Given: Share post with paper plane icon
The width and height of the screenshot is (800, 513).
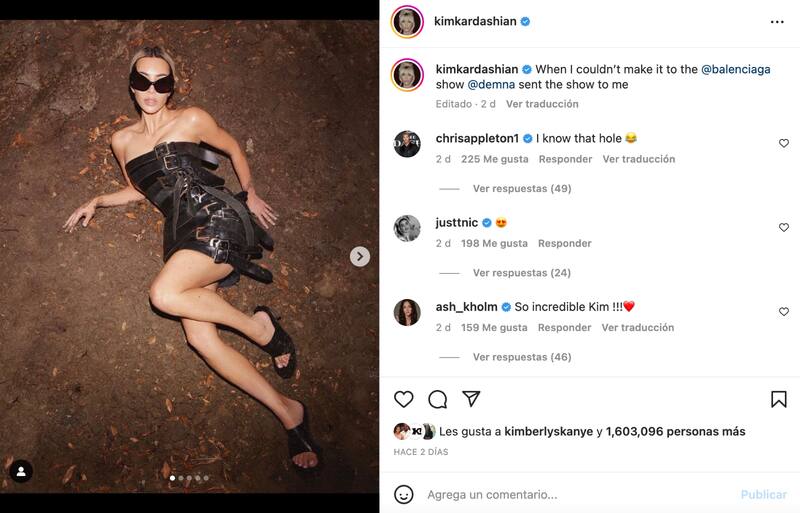Looking at the screenshot, I should 471,399.
